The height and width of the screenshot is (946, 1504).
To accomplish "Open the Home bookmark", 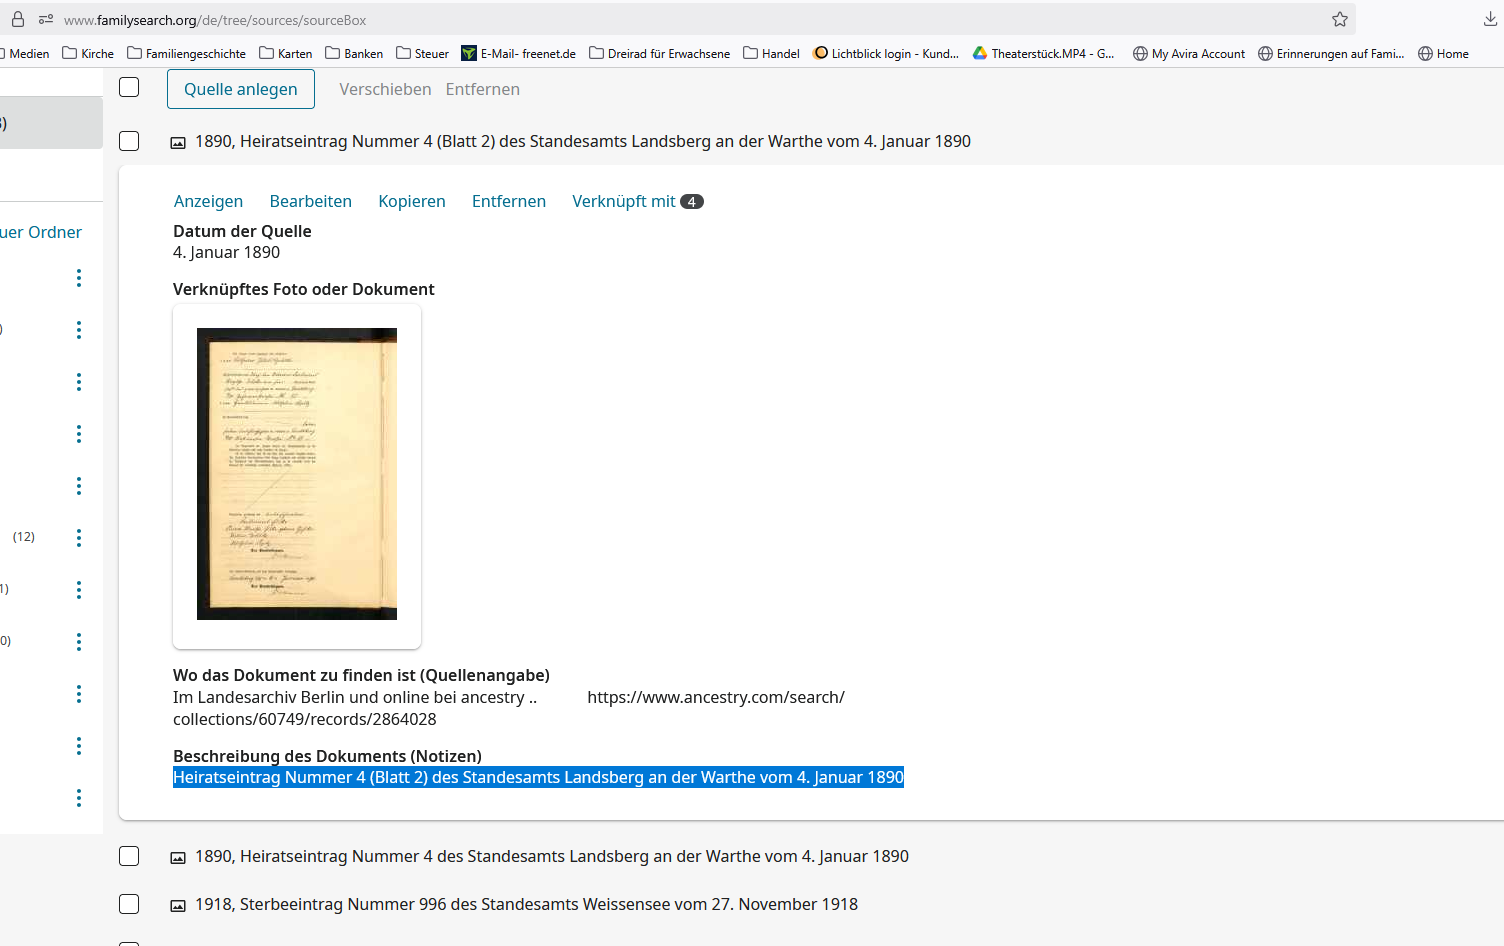I will [1443, 53].
